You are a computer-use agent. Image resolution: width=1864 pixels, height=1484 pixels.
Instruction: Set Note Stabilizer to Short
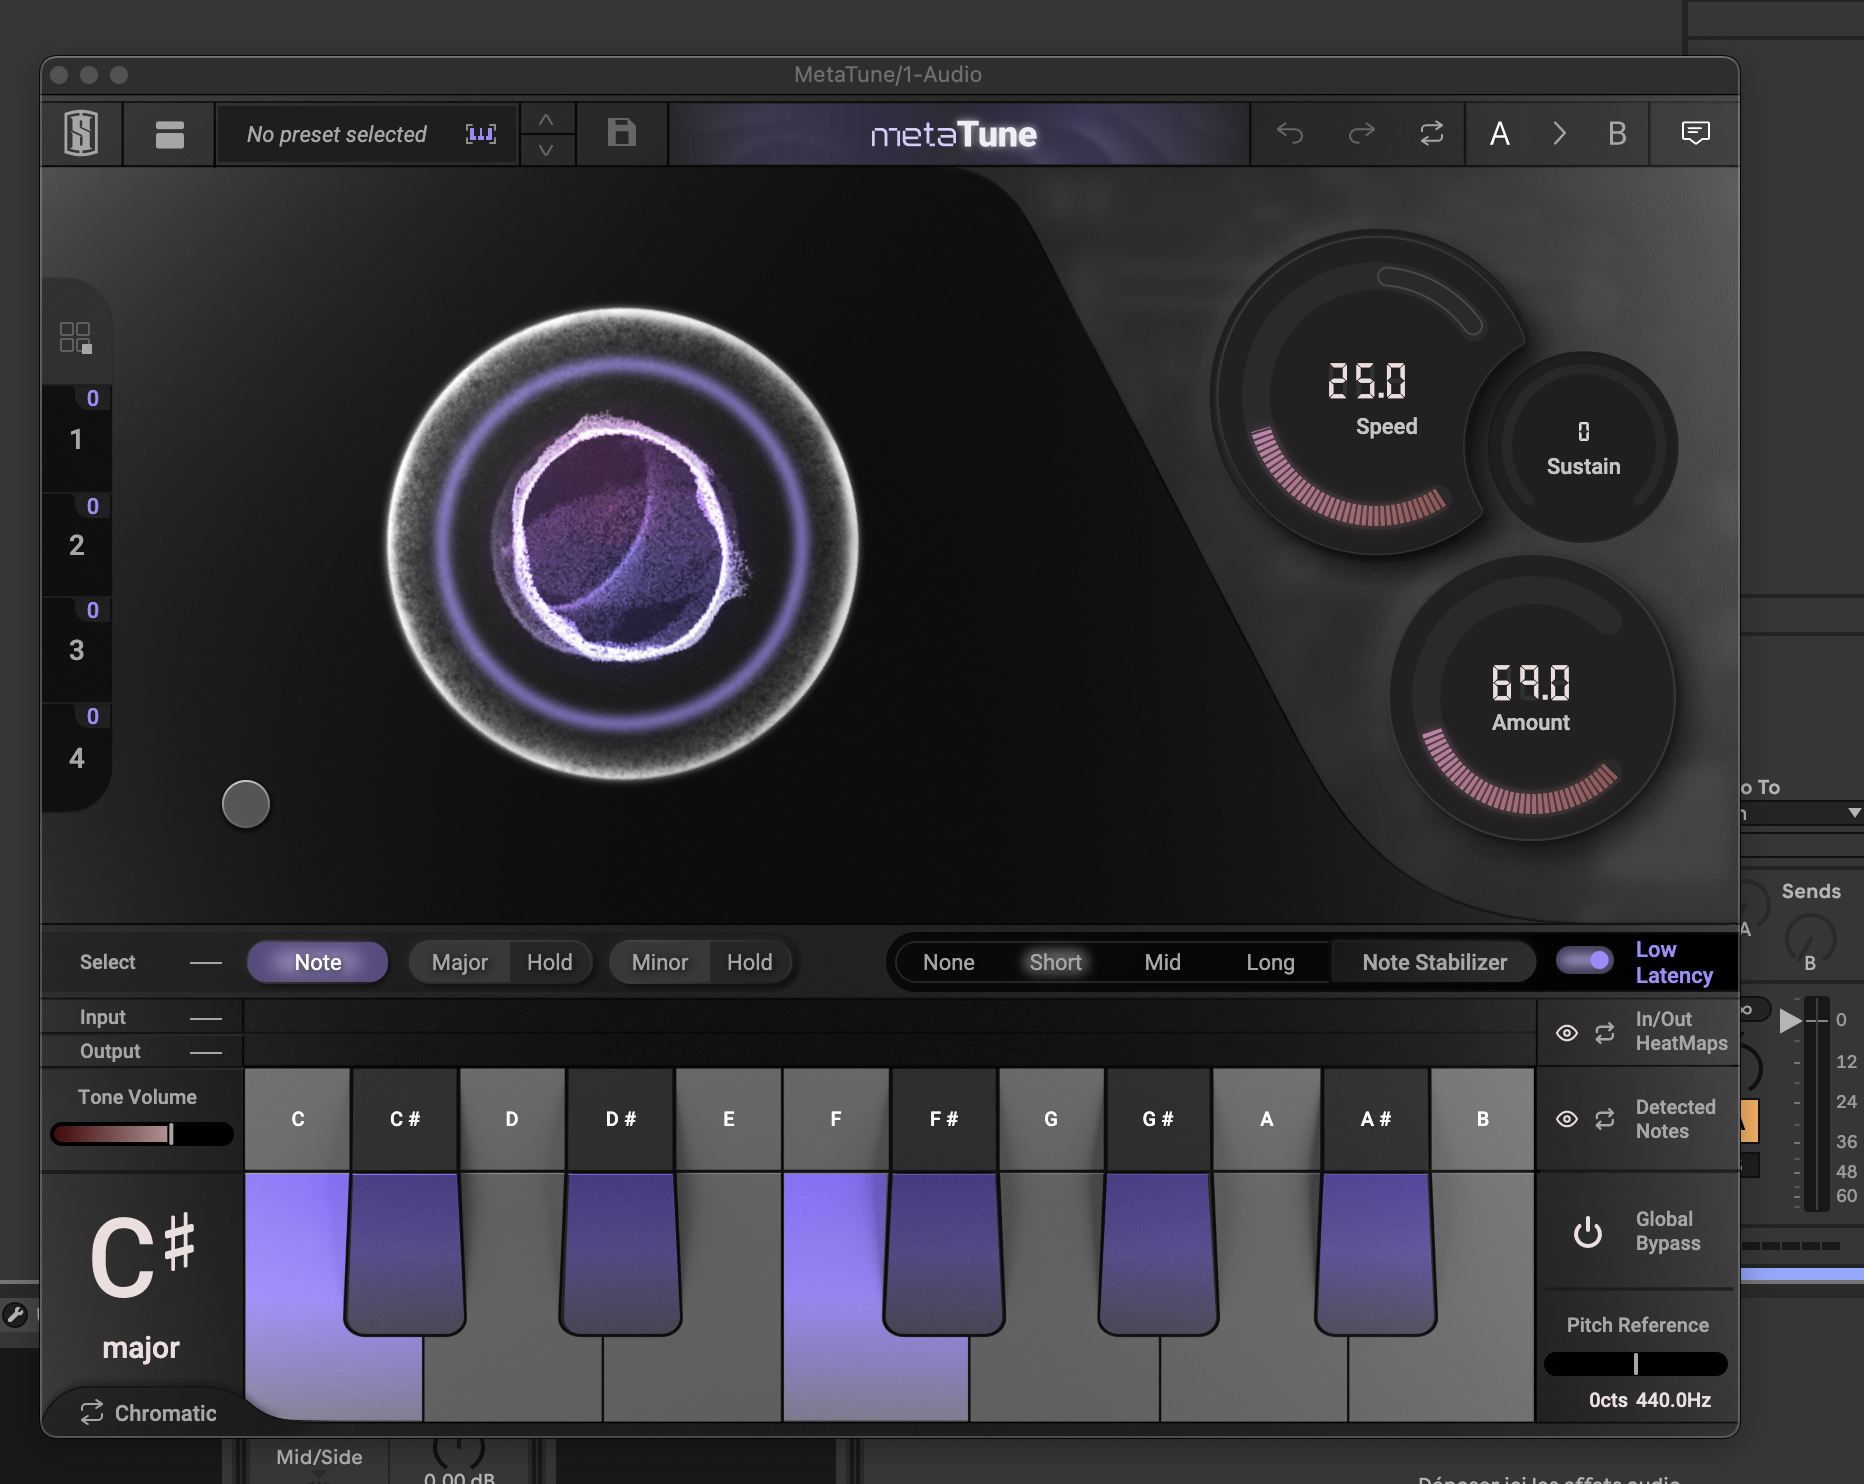tap(1056, 962)
